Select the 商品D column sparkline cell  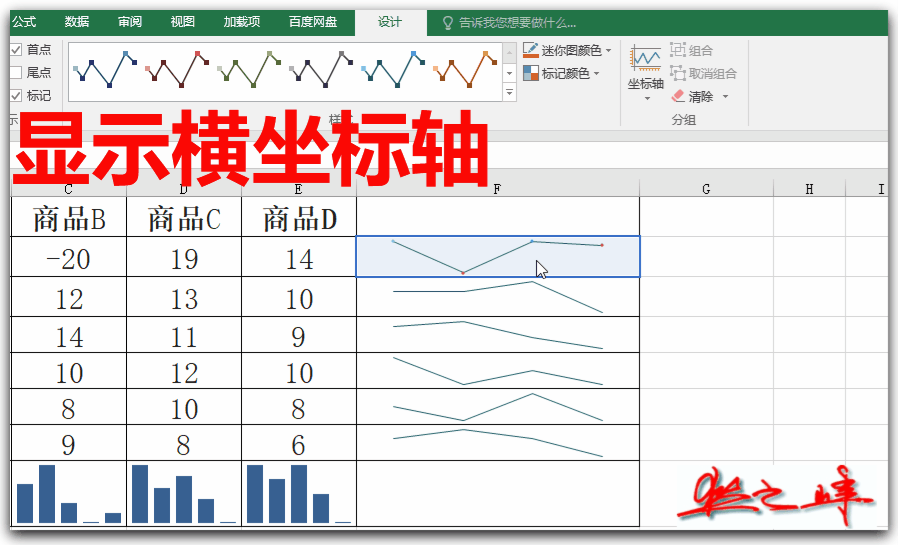pos(299,494)
